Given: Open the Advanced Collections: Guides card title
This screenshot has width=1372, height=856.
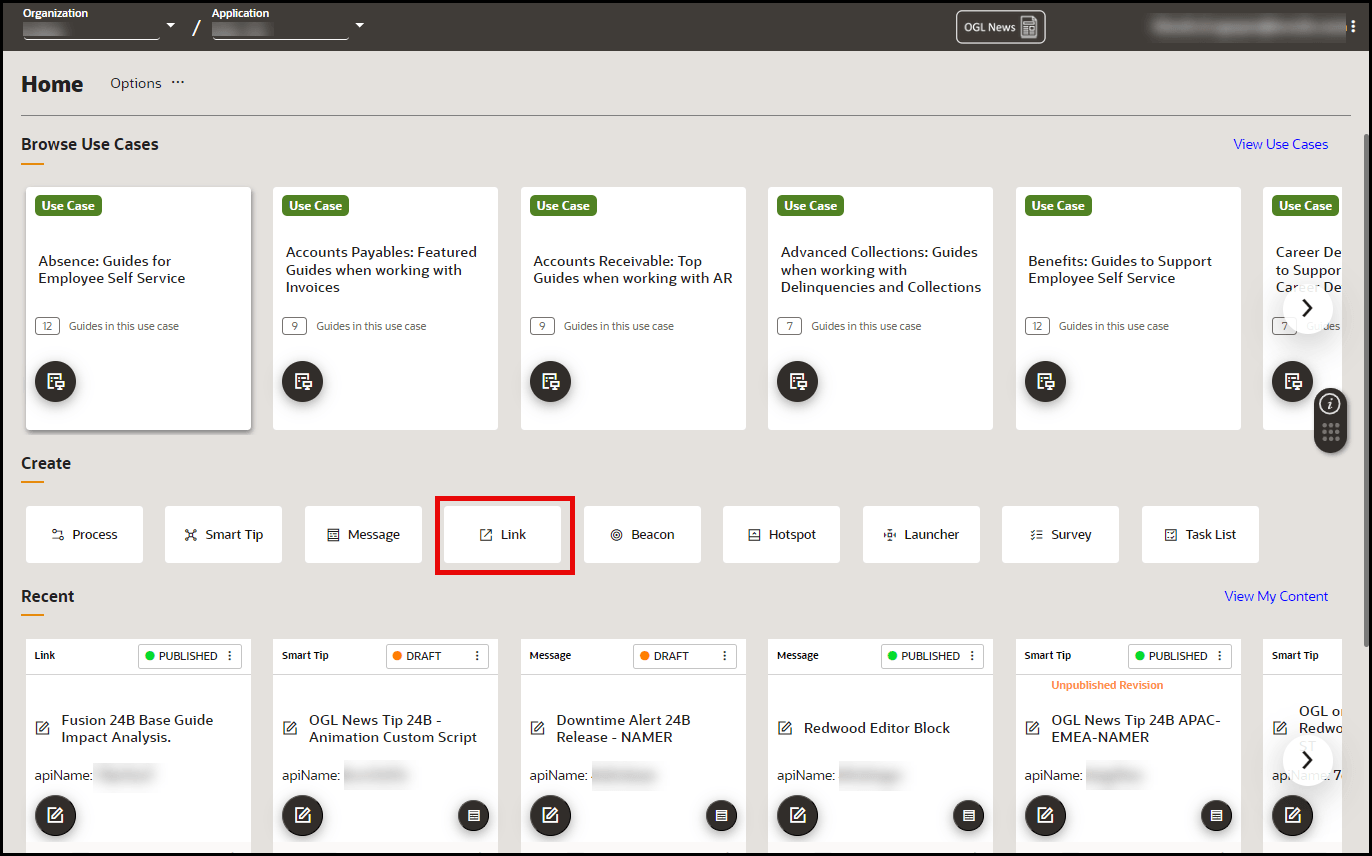Looking at the screenshot, I should 881,270.
